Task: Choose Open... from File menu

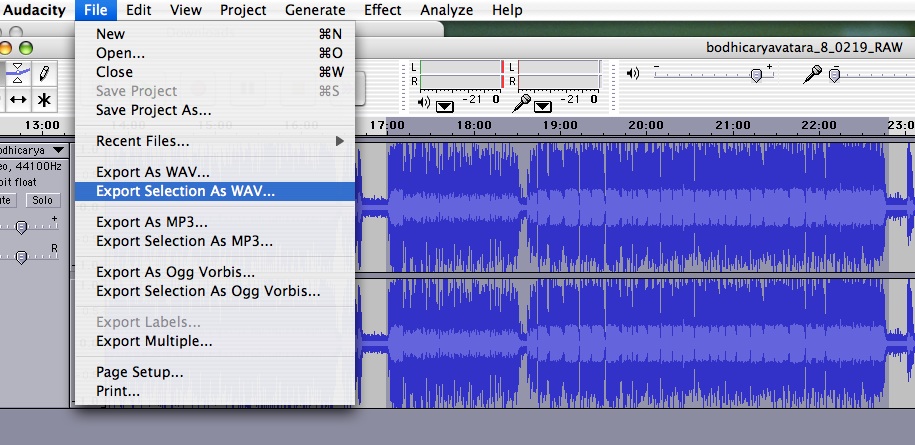Action: pyautogui.click(x=215, y=53)
